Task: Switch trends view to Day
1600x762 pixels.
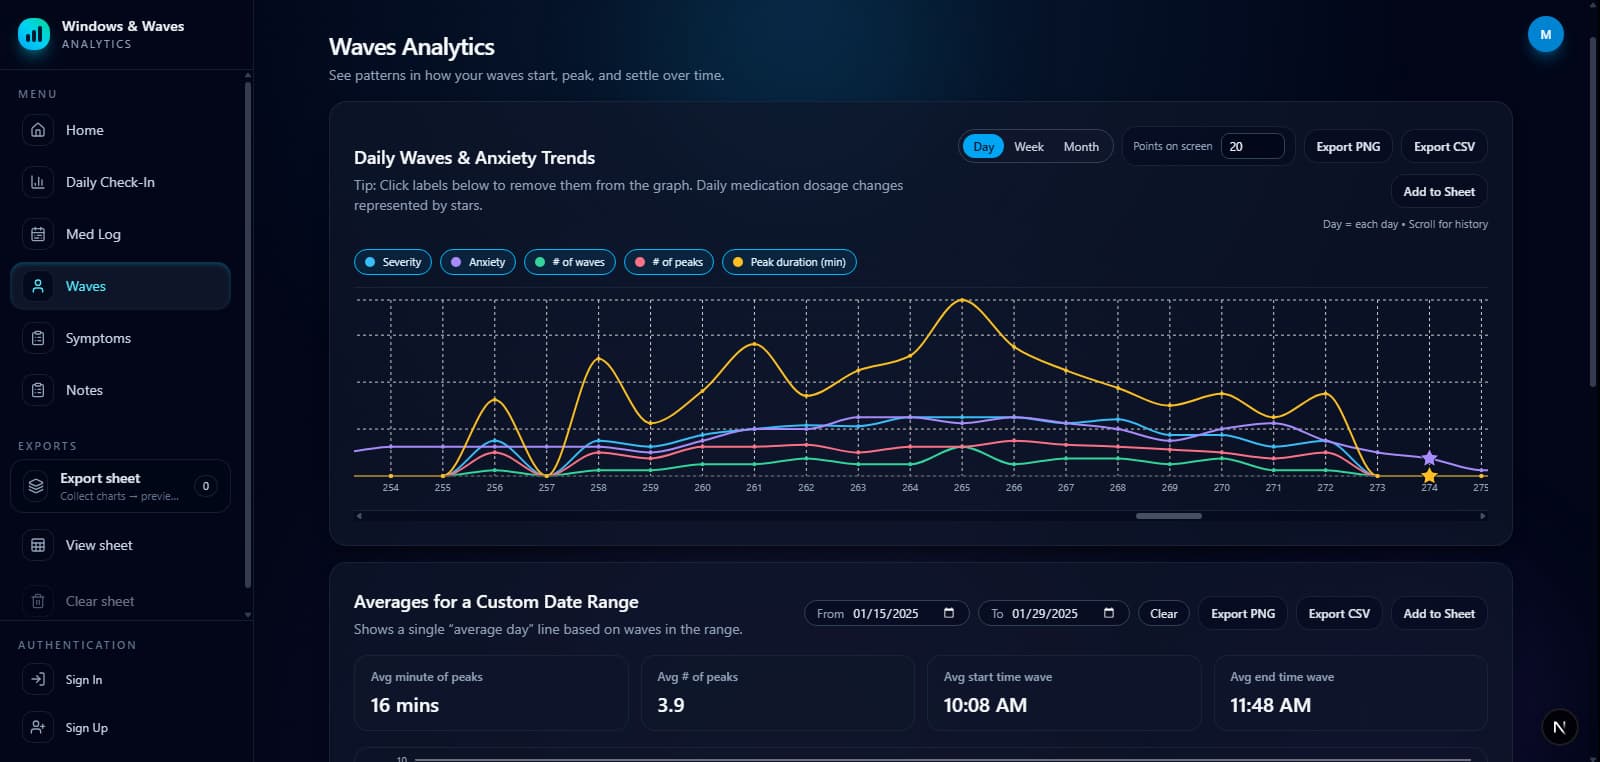Action: pos(983,146)
